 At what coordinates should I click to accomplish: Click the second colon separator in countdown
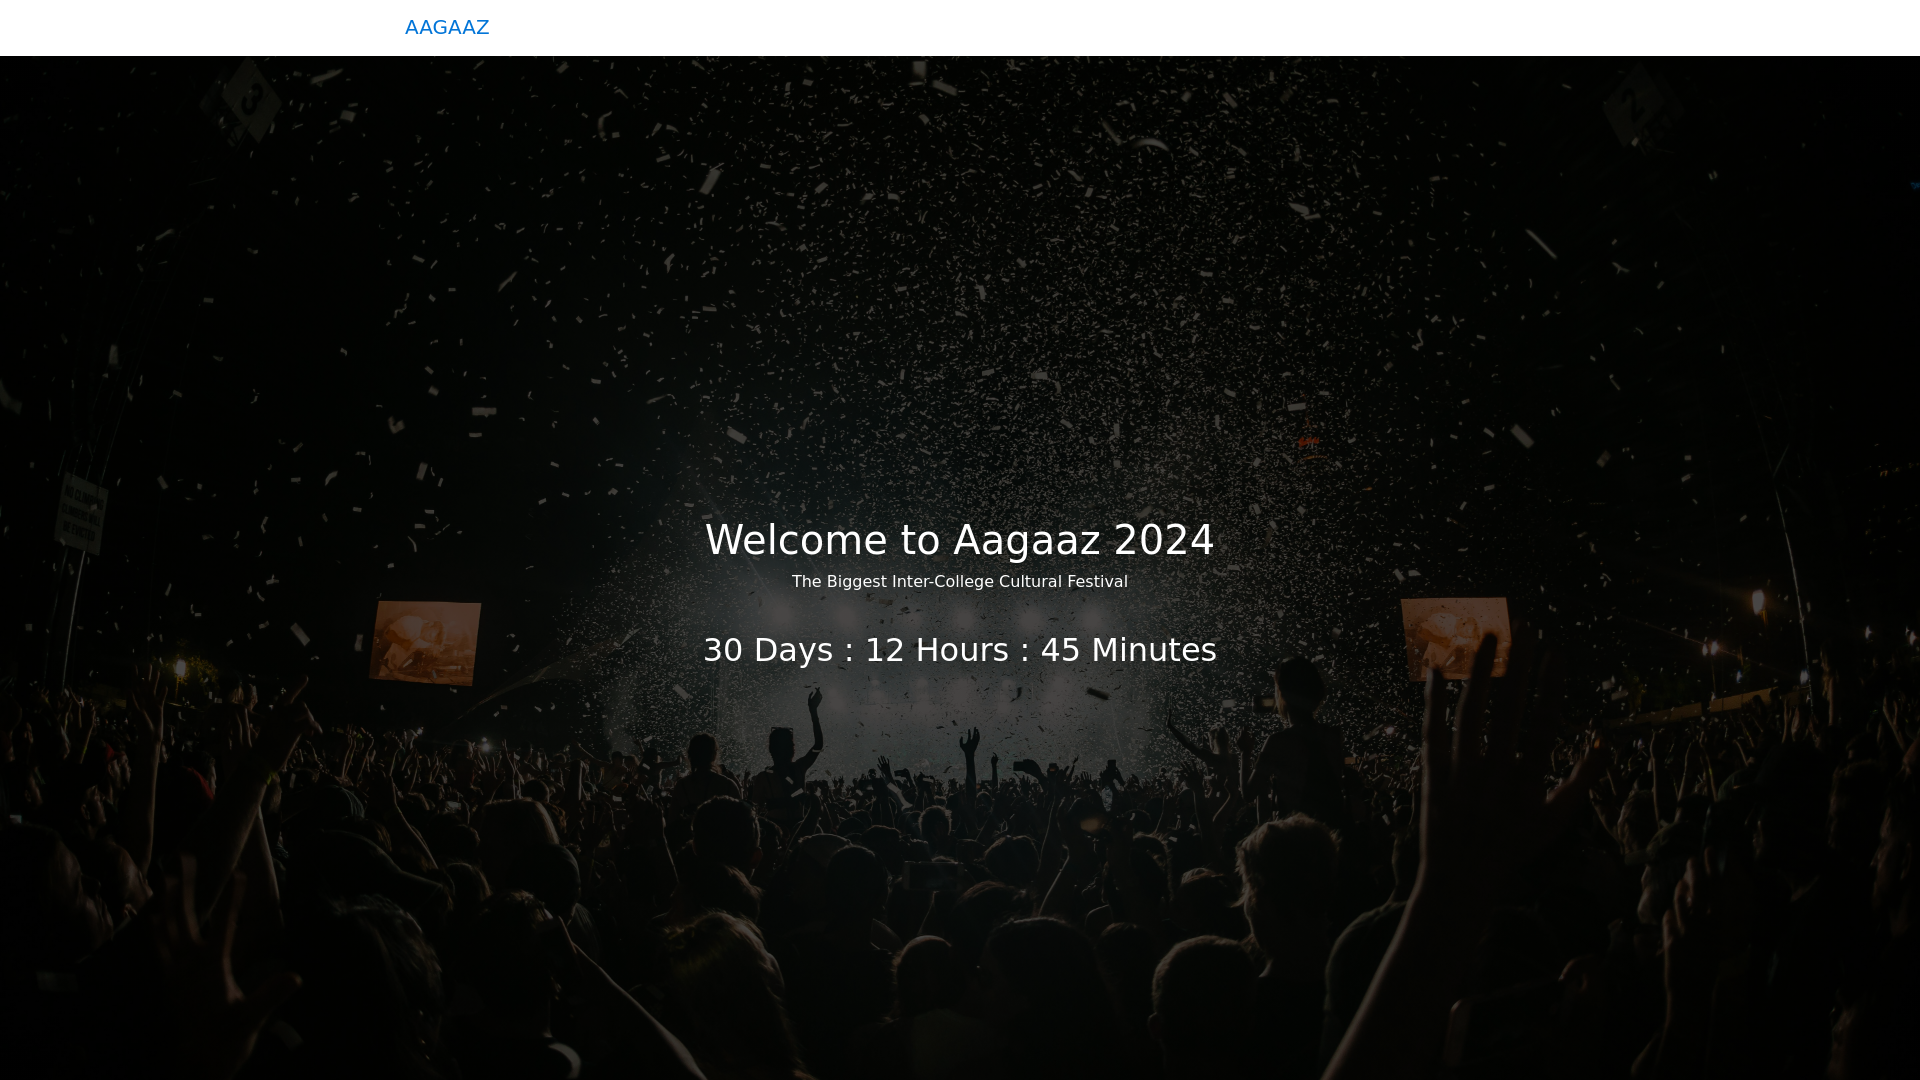coord(1025,651)
